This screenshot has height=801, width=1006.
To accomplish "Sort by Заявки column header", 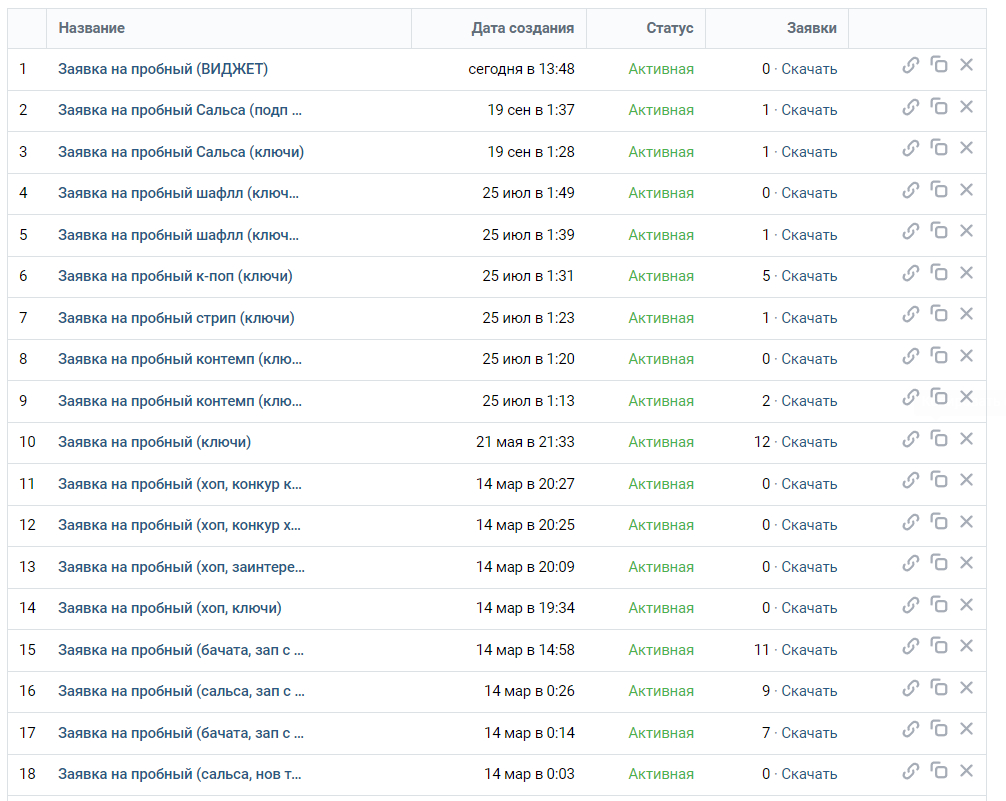I will click(812, 28).
